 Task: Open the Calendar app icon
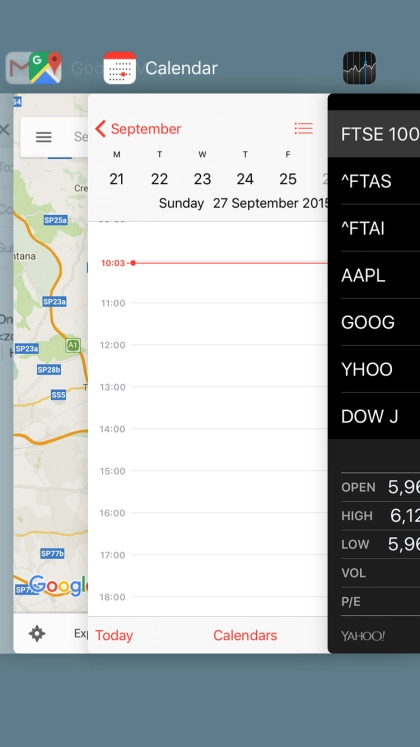coord(120,68)
